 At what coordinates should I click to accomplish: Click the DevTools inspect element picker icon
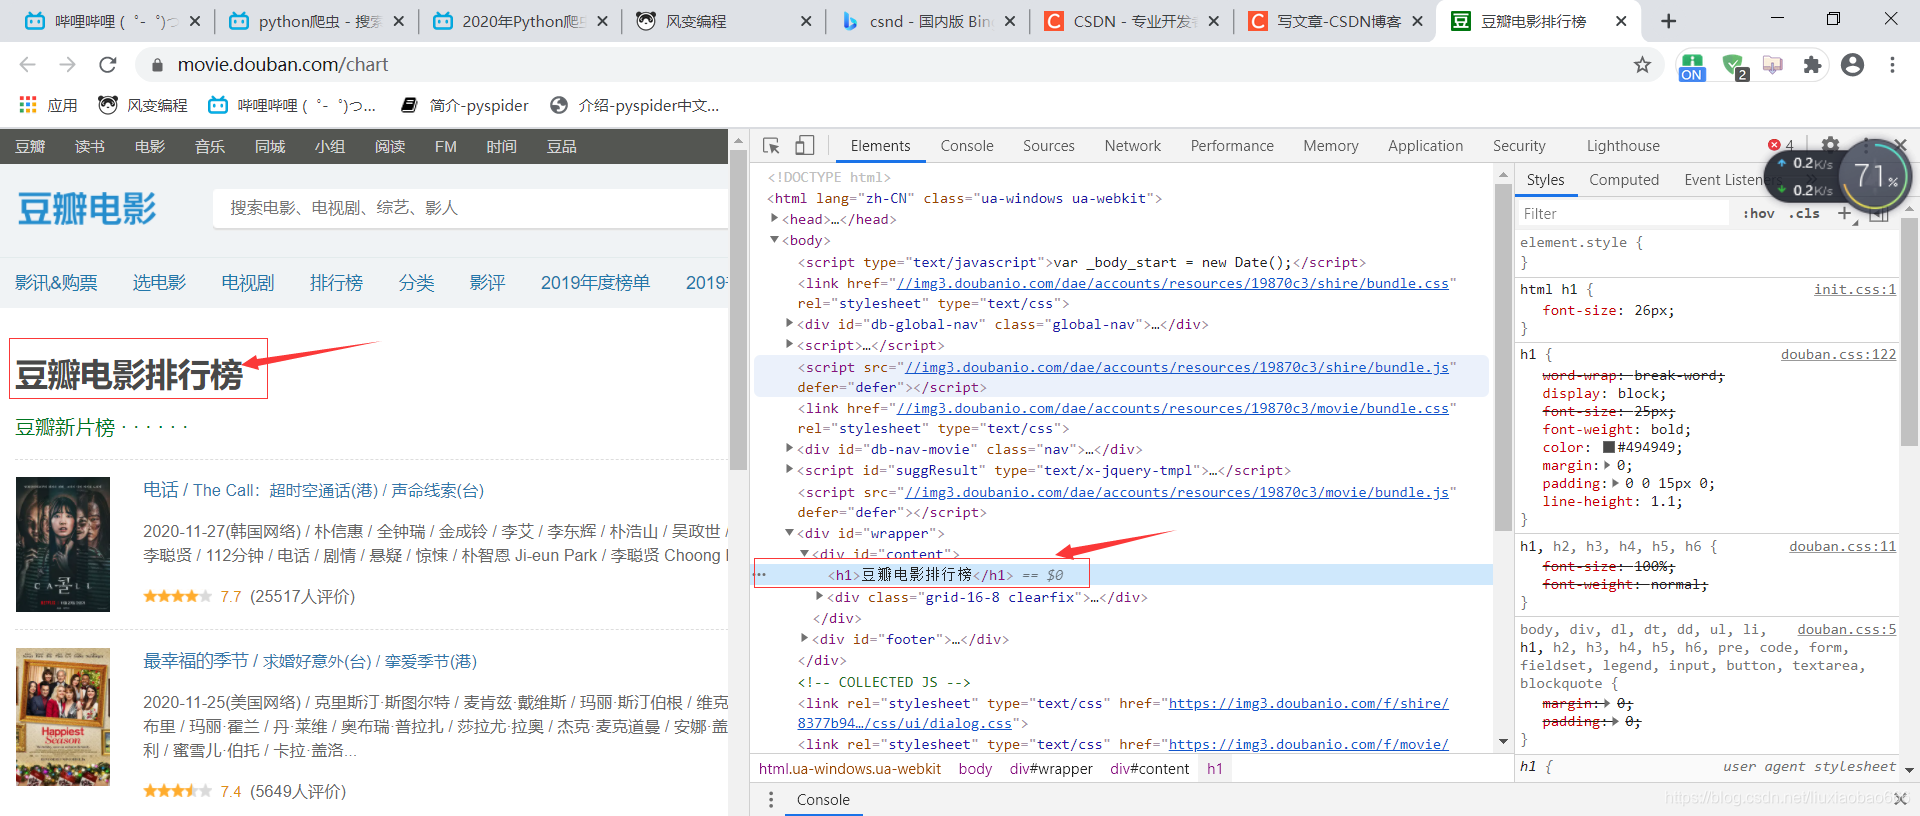tap(771, 146)
